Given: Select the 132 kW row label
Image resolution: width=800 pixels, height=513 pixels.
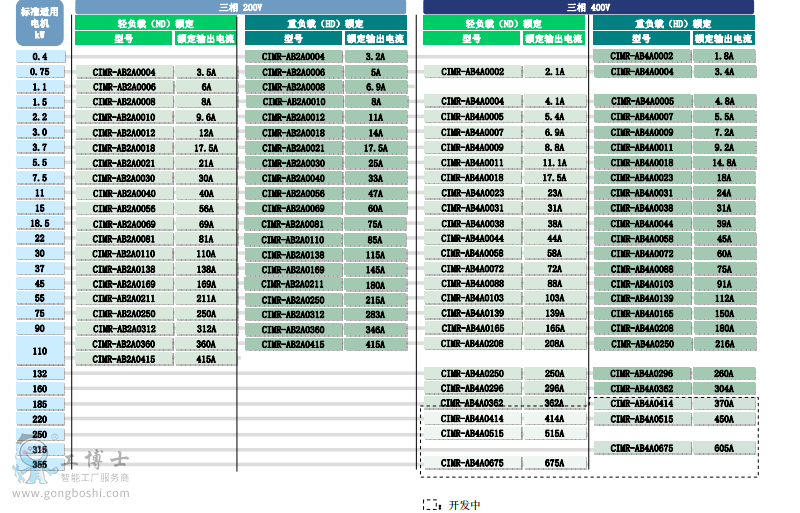Looking at the screenshot, I should (x=40, y=374).
